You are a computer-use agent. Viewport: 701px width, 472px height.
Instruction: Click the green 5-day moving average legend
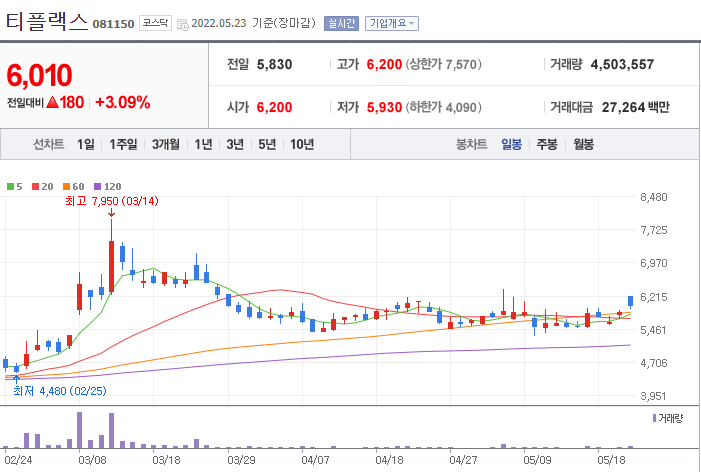pyautogui.click(x=14, y=186)
